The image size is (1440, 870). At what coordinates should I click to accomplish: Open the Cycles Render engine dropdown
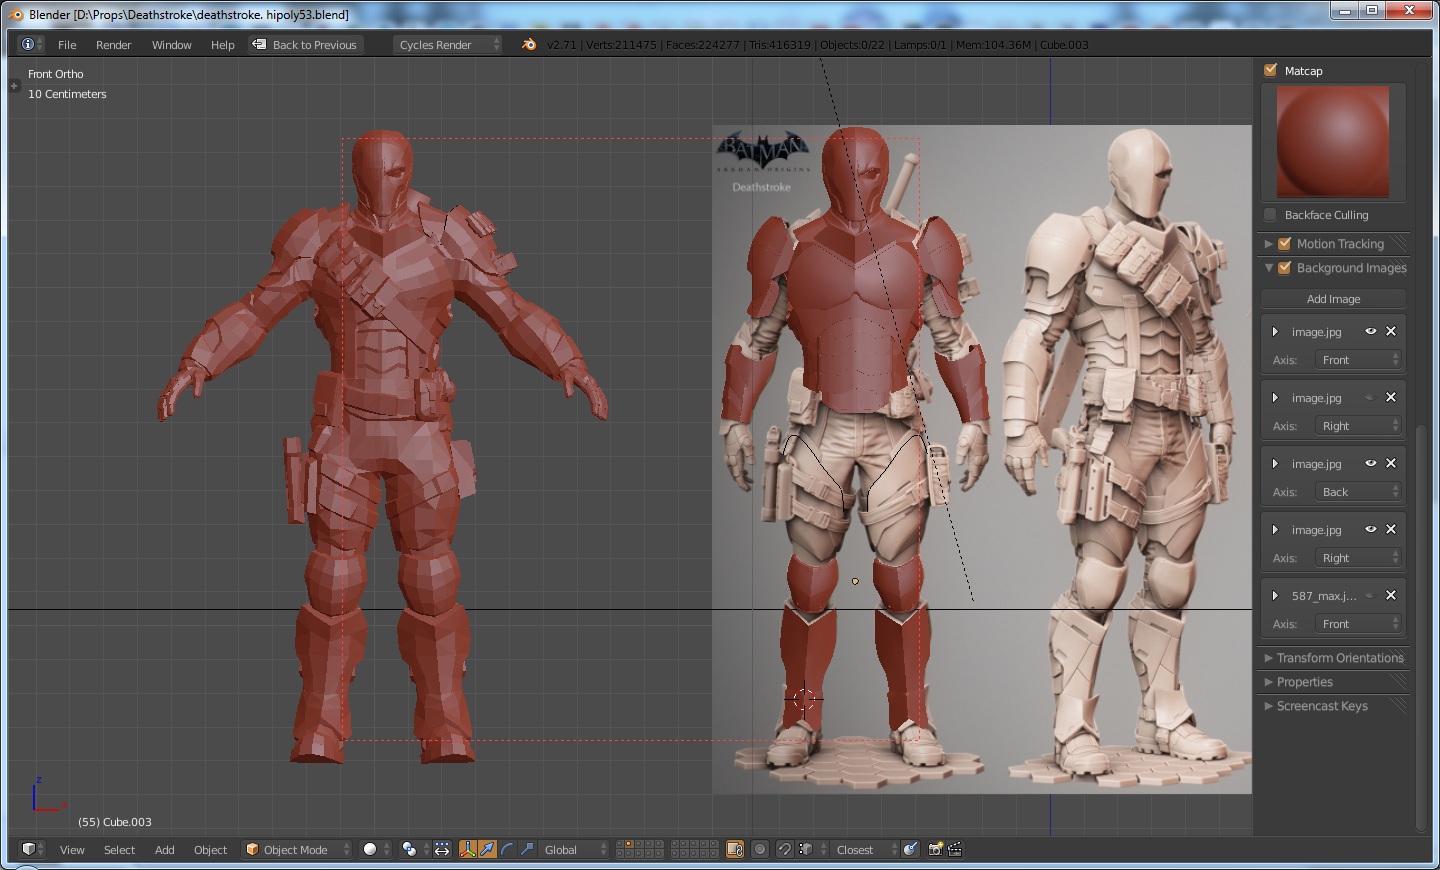[x=447, y=44]
